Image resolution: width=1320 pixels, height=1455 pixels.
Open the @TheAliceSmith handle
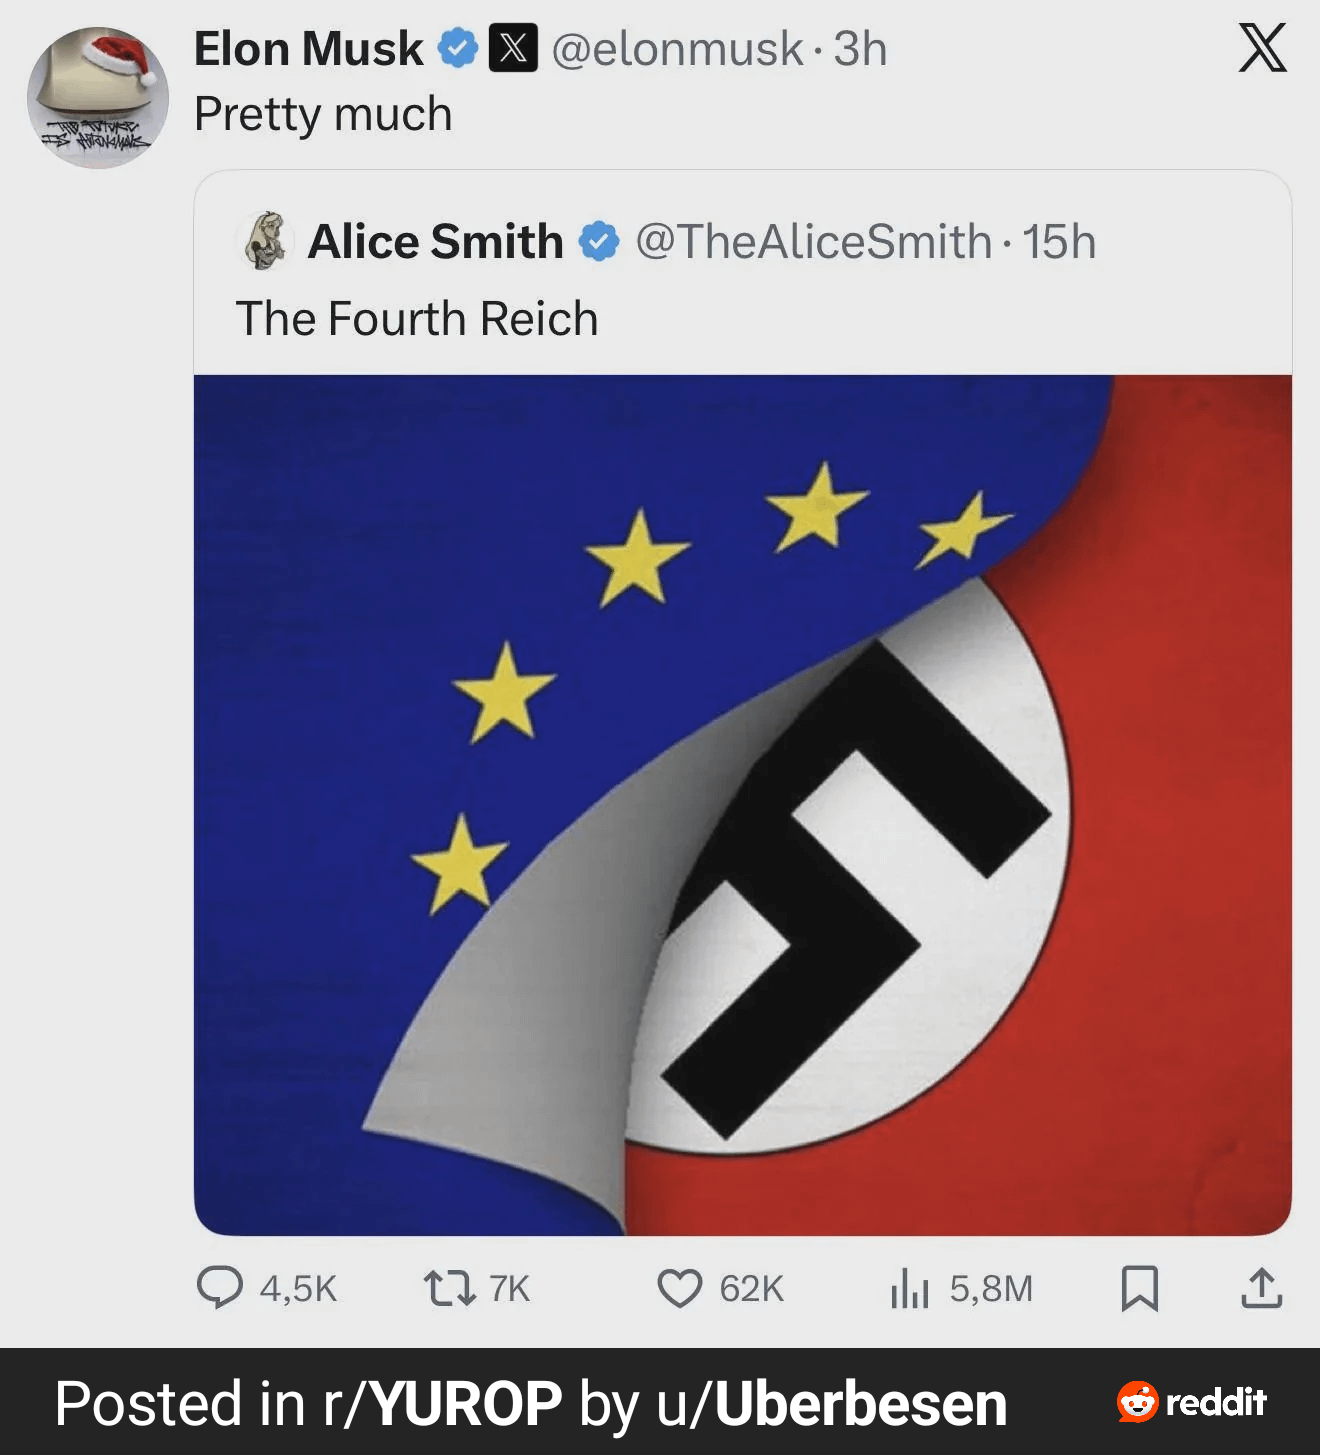pos(813,241)
